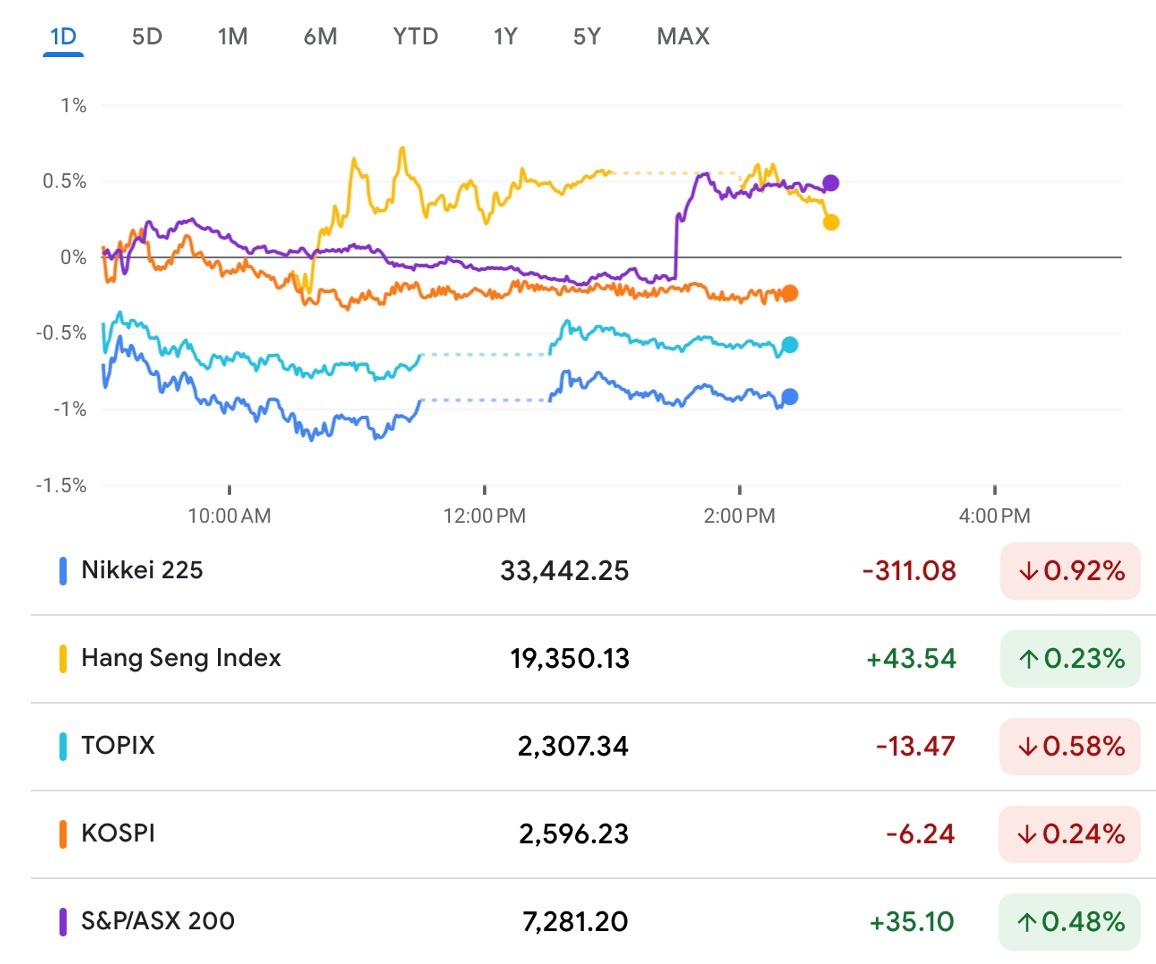Click the Nikkei 225 down 0.92% badge
Screen dimensions: 1156x964
coord(1070,571)
